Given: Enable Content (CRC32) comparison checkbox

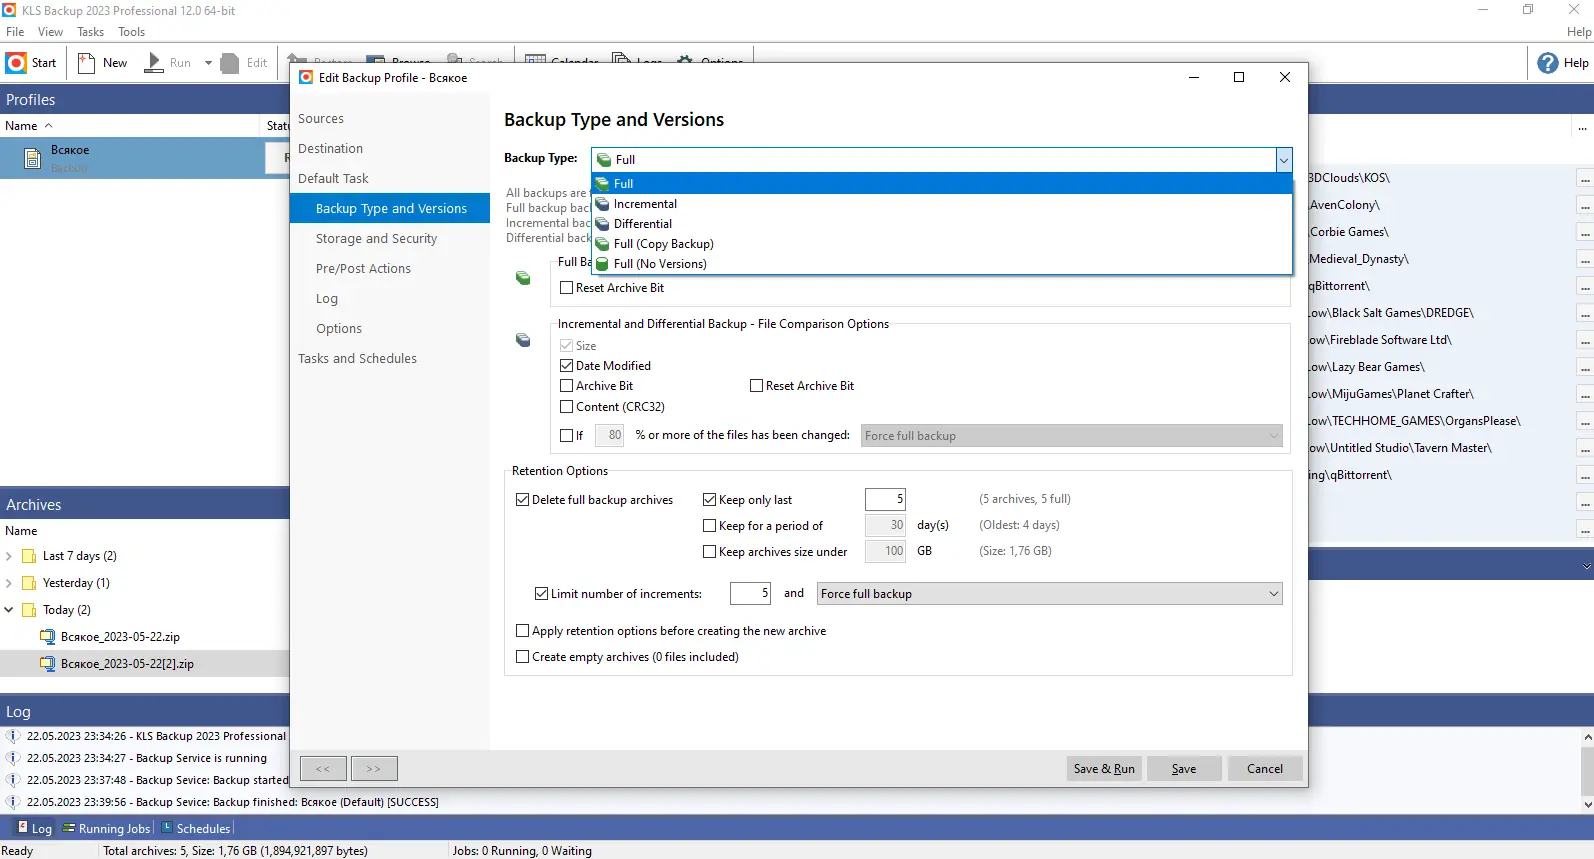Looking at the screenshot, I should (x=567, y=407).
